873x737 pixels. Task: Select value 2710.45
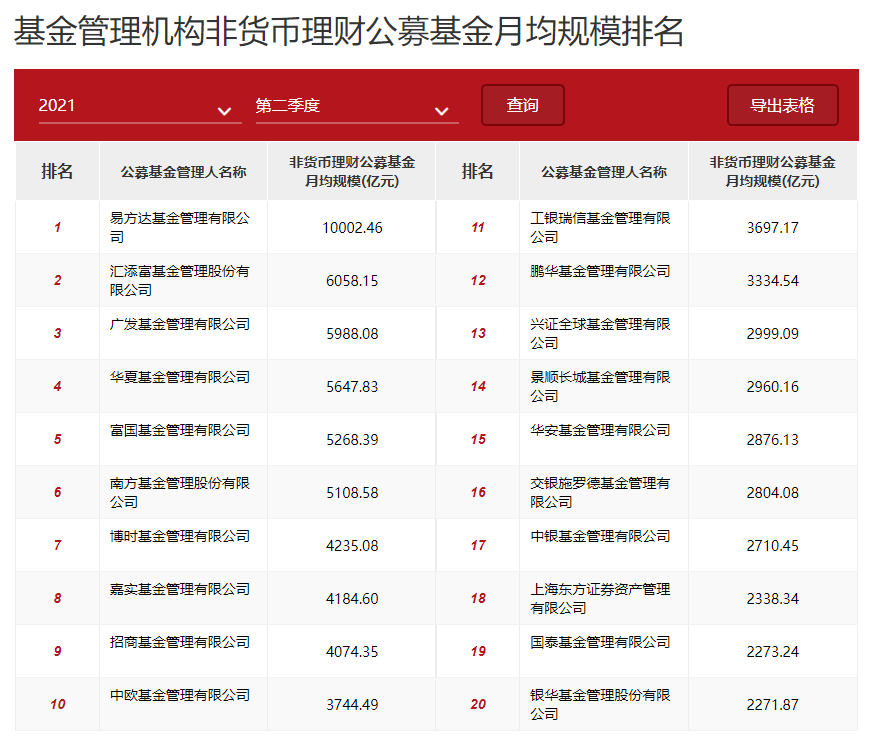(772, 546)
